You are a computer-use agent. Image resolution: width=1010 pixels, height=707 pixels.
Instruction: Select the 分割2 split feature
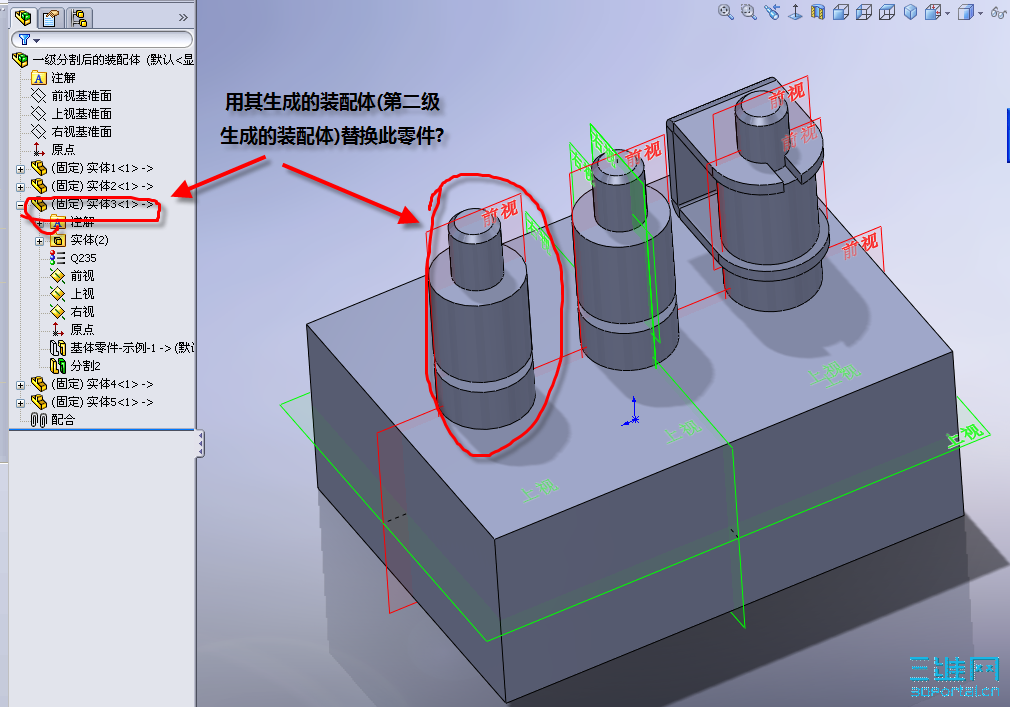[75, 366]
